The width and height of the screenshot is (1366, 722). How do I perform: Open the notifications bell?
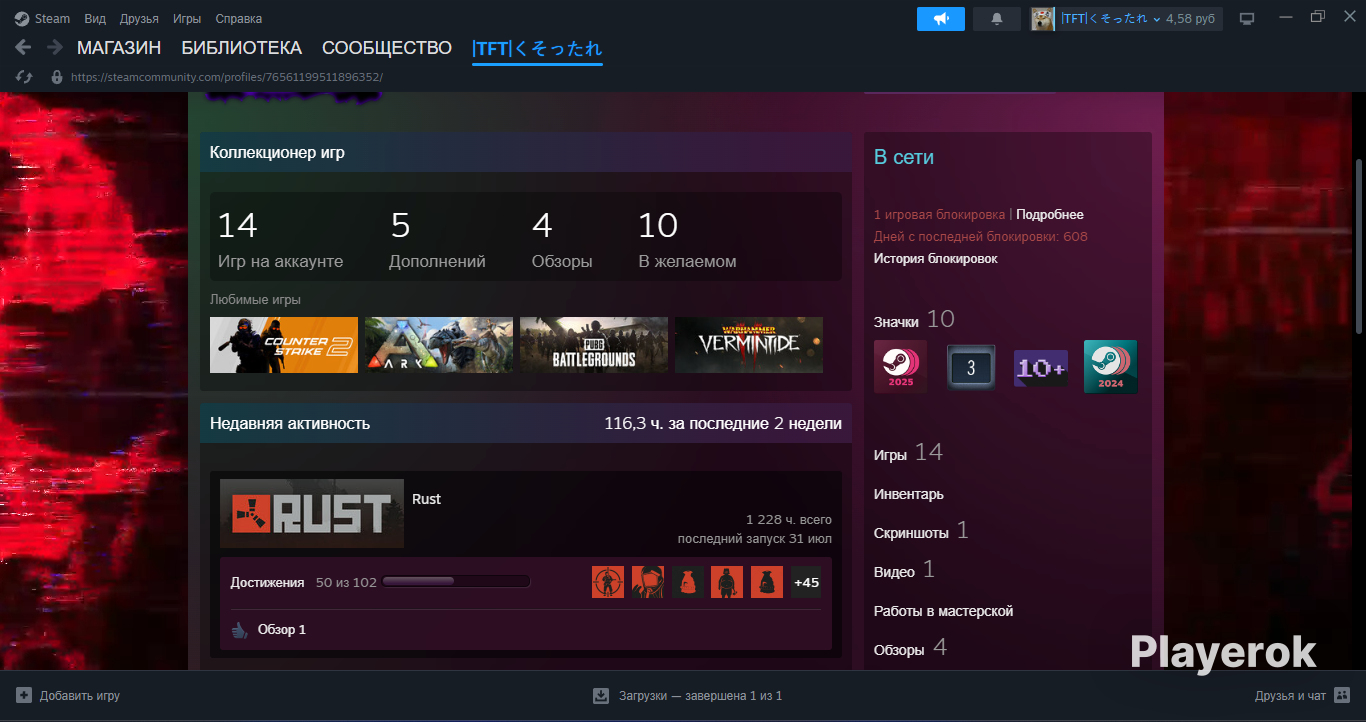[997, 19]
